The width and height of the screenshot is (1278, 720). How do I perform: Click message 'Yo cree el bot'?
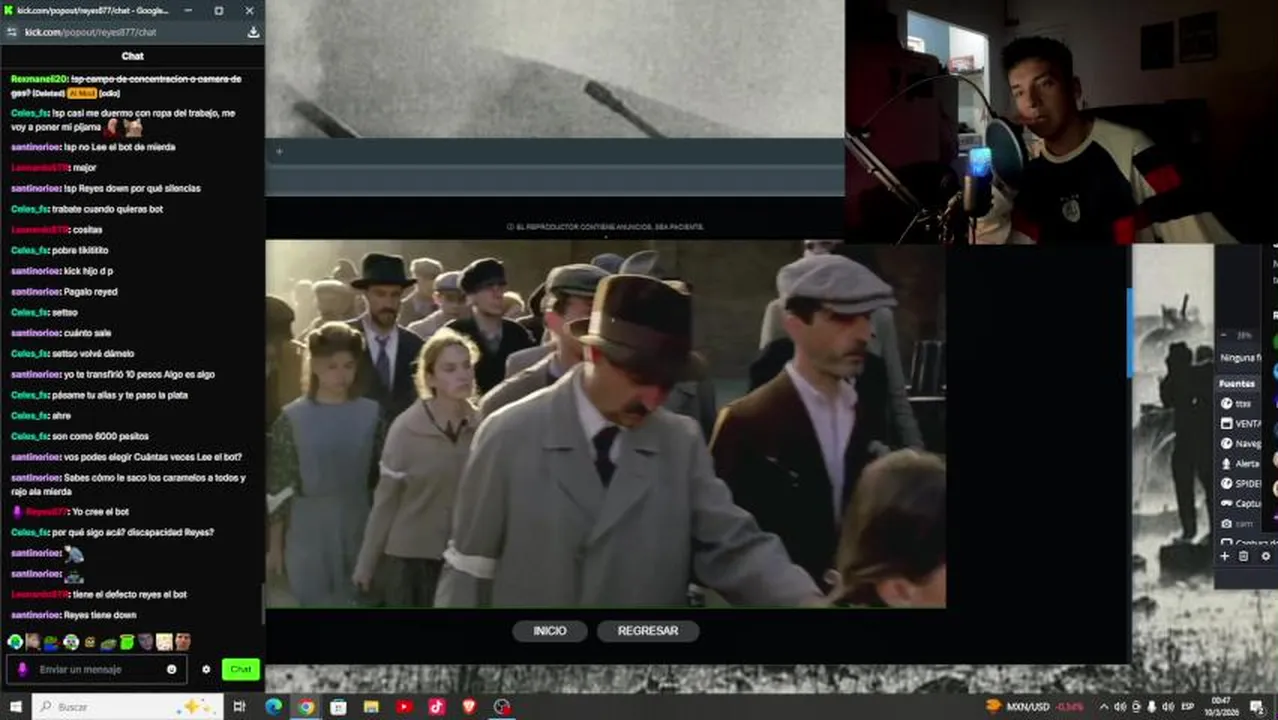click(101, 512)
